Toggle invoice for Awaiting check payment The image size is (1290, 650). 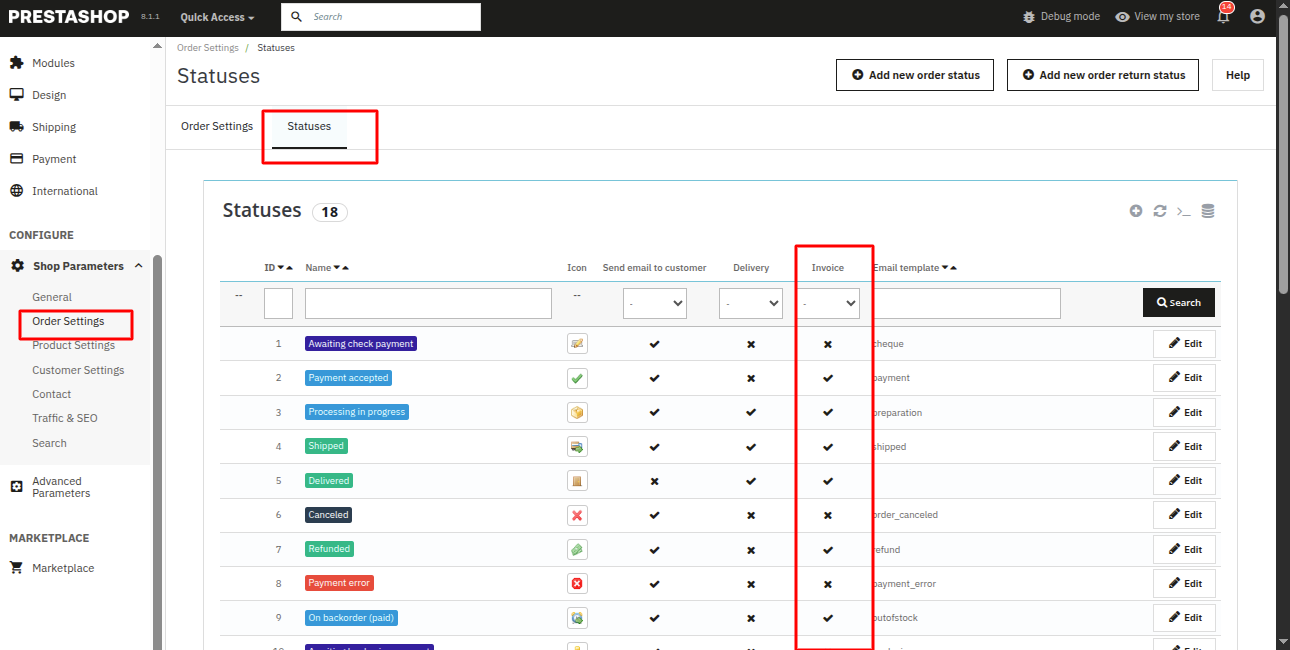click(828, 344)
